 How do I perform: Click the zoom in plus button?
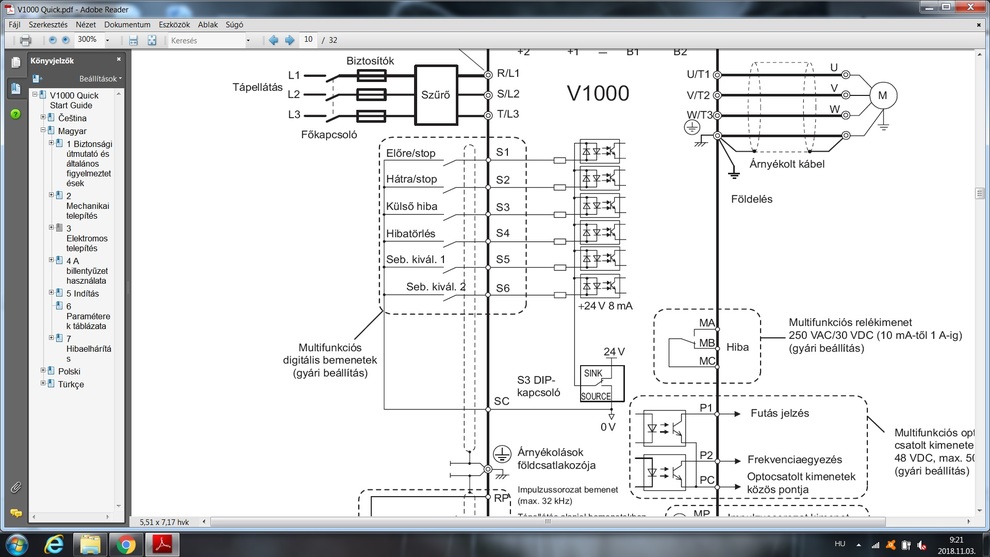(x=66, y=40)
